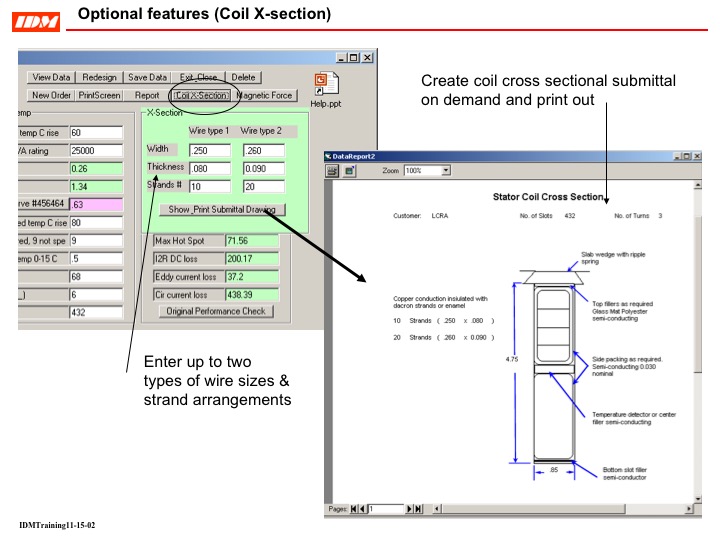The image size is (720, 540).
Task: Go to the next report page
Action: point(408,509)
